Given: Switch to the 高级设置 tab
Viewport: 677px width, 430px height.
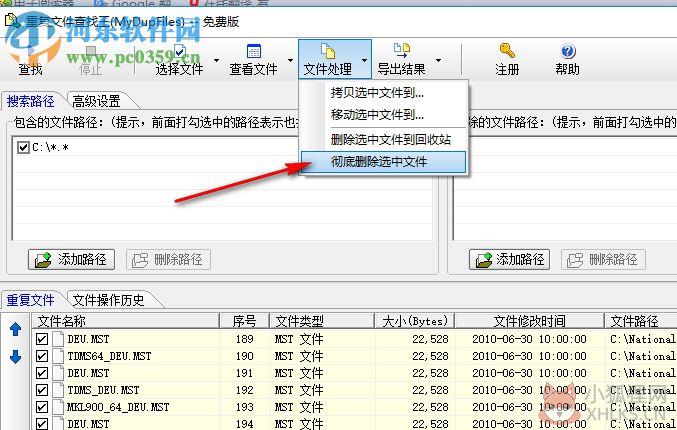Looking at the screenshot, I should tap(96, 101).
